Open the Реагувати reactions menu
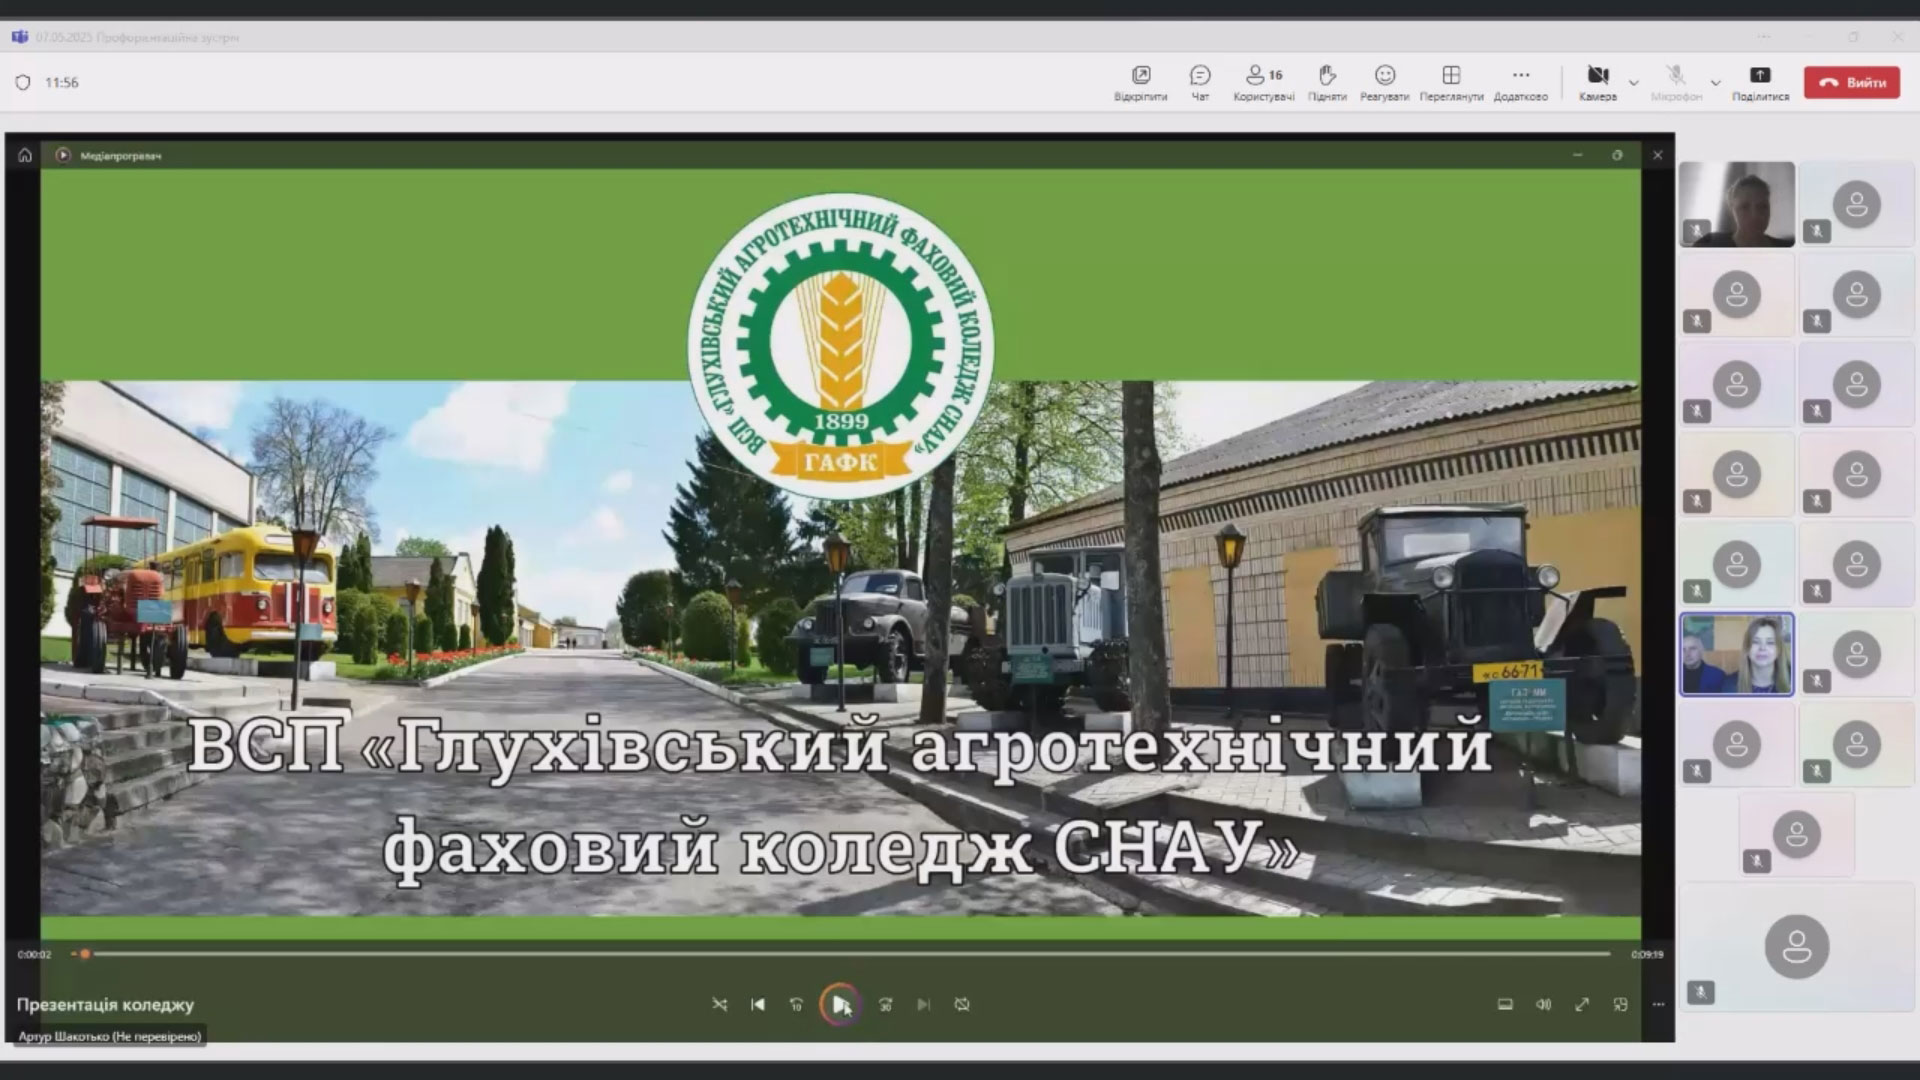Image resolution: width=1920 pixels, height=1080 pixels. click(x=1384, y=82)
